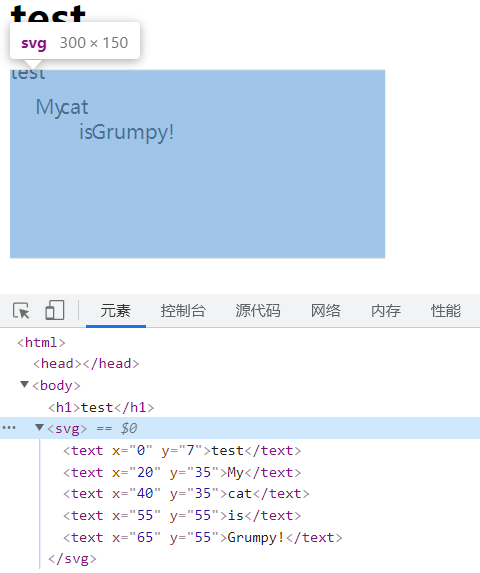This screenshot has width=480, height=573.
Task: Switch to the 网络 tab
Action: (x=326, y=311)
